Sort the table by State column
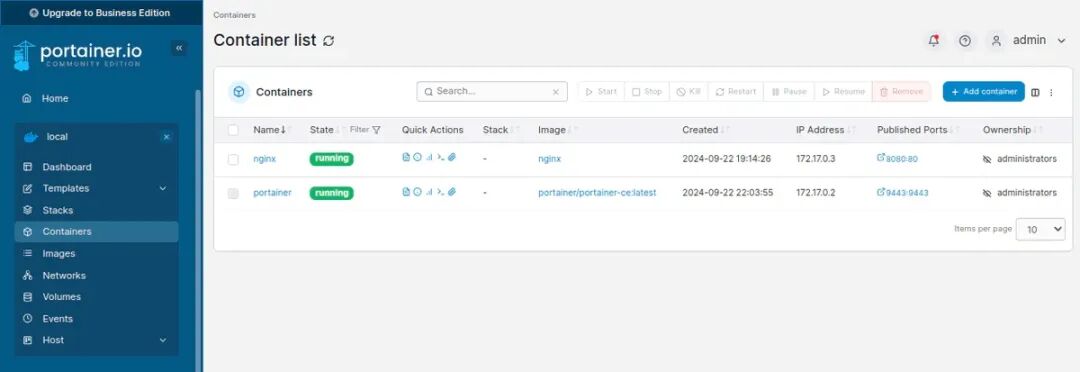 click(x=326, y=130)
